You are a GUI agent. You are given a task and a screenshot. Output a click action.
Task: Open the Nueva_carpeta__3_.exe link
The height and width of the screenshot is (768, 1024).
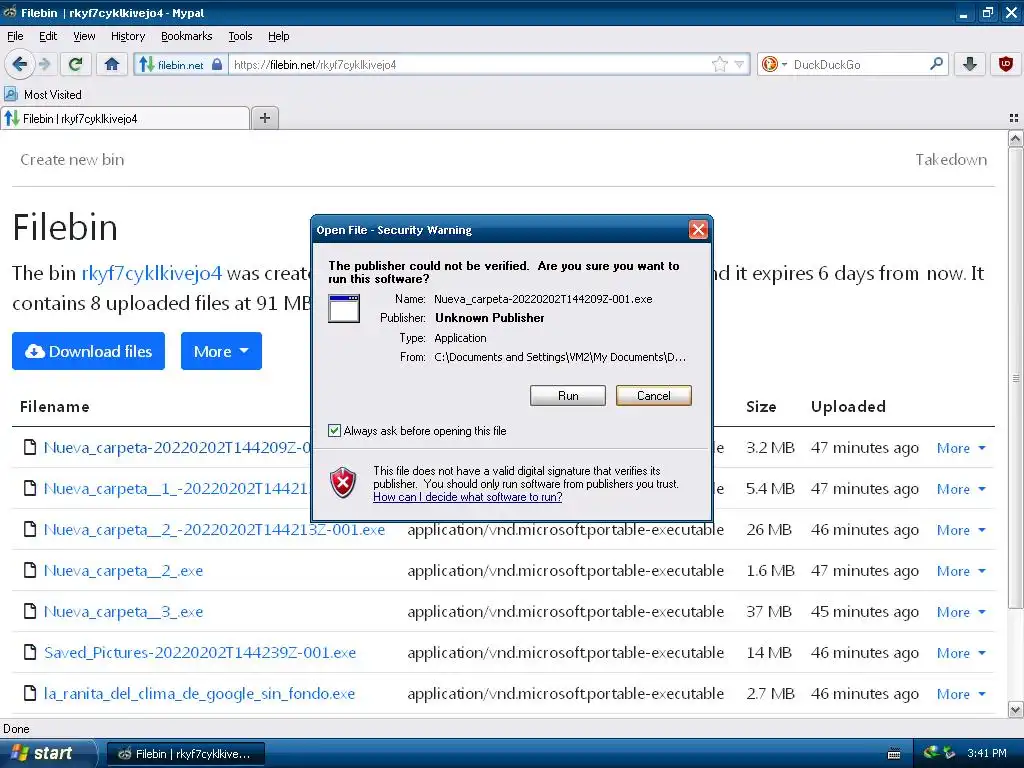coord(123,612)
